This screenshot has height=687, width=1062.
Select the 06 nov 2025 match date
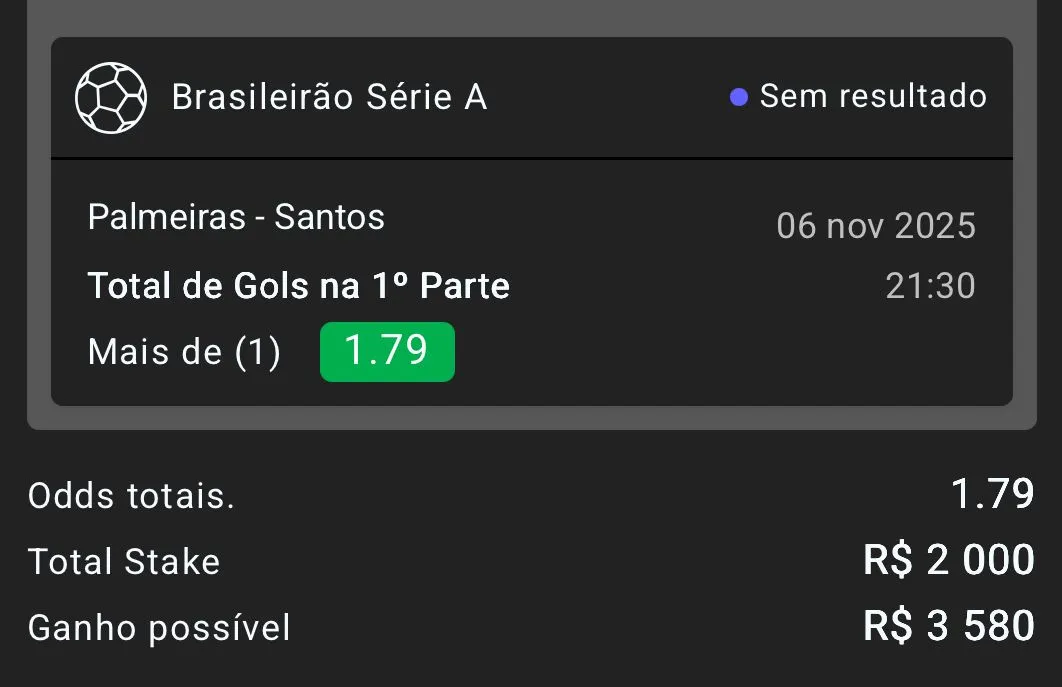coord(875,226)
